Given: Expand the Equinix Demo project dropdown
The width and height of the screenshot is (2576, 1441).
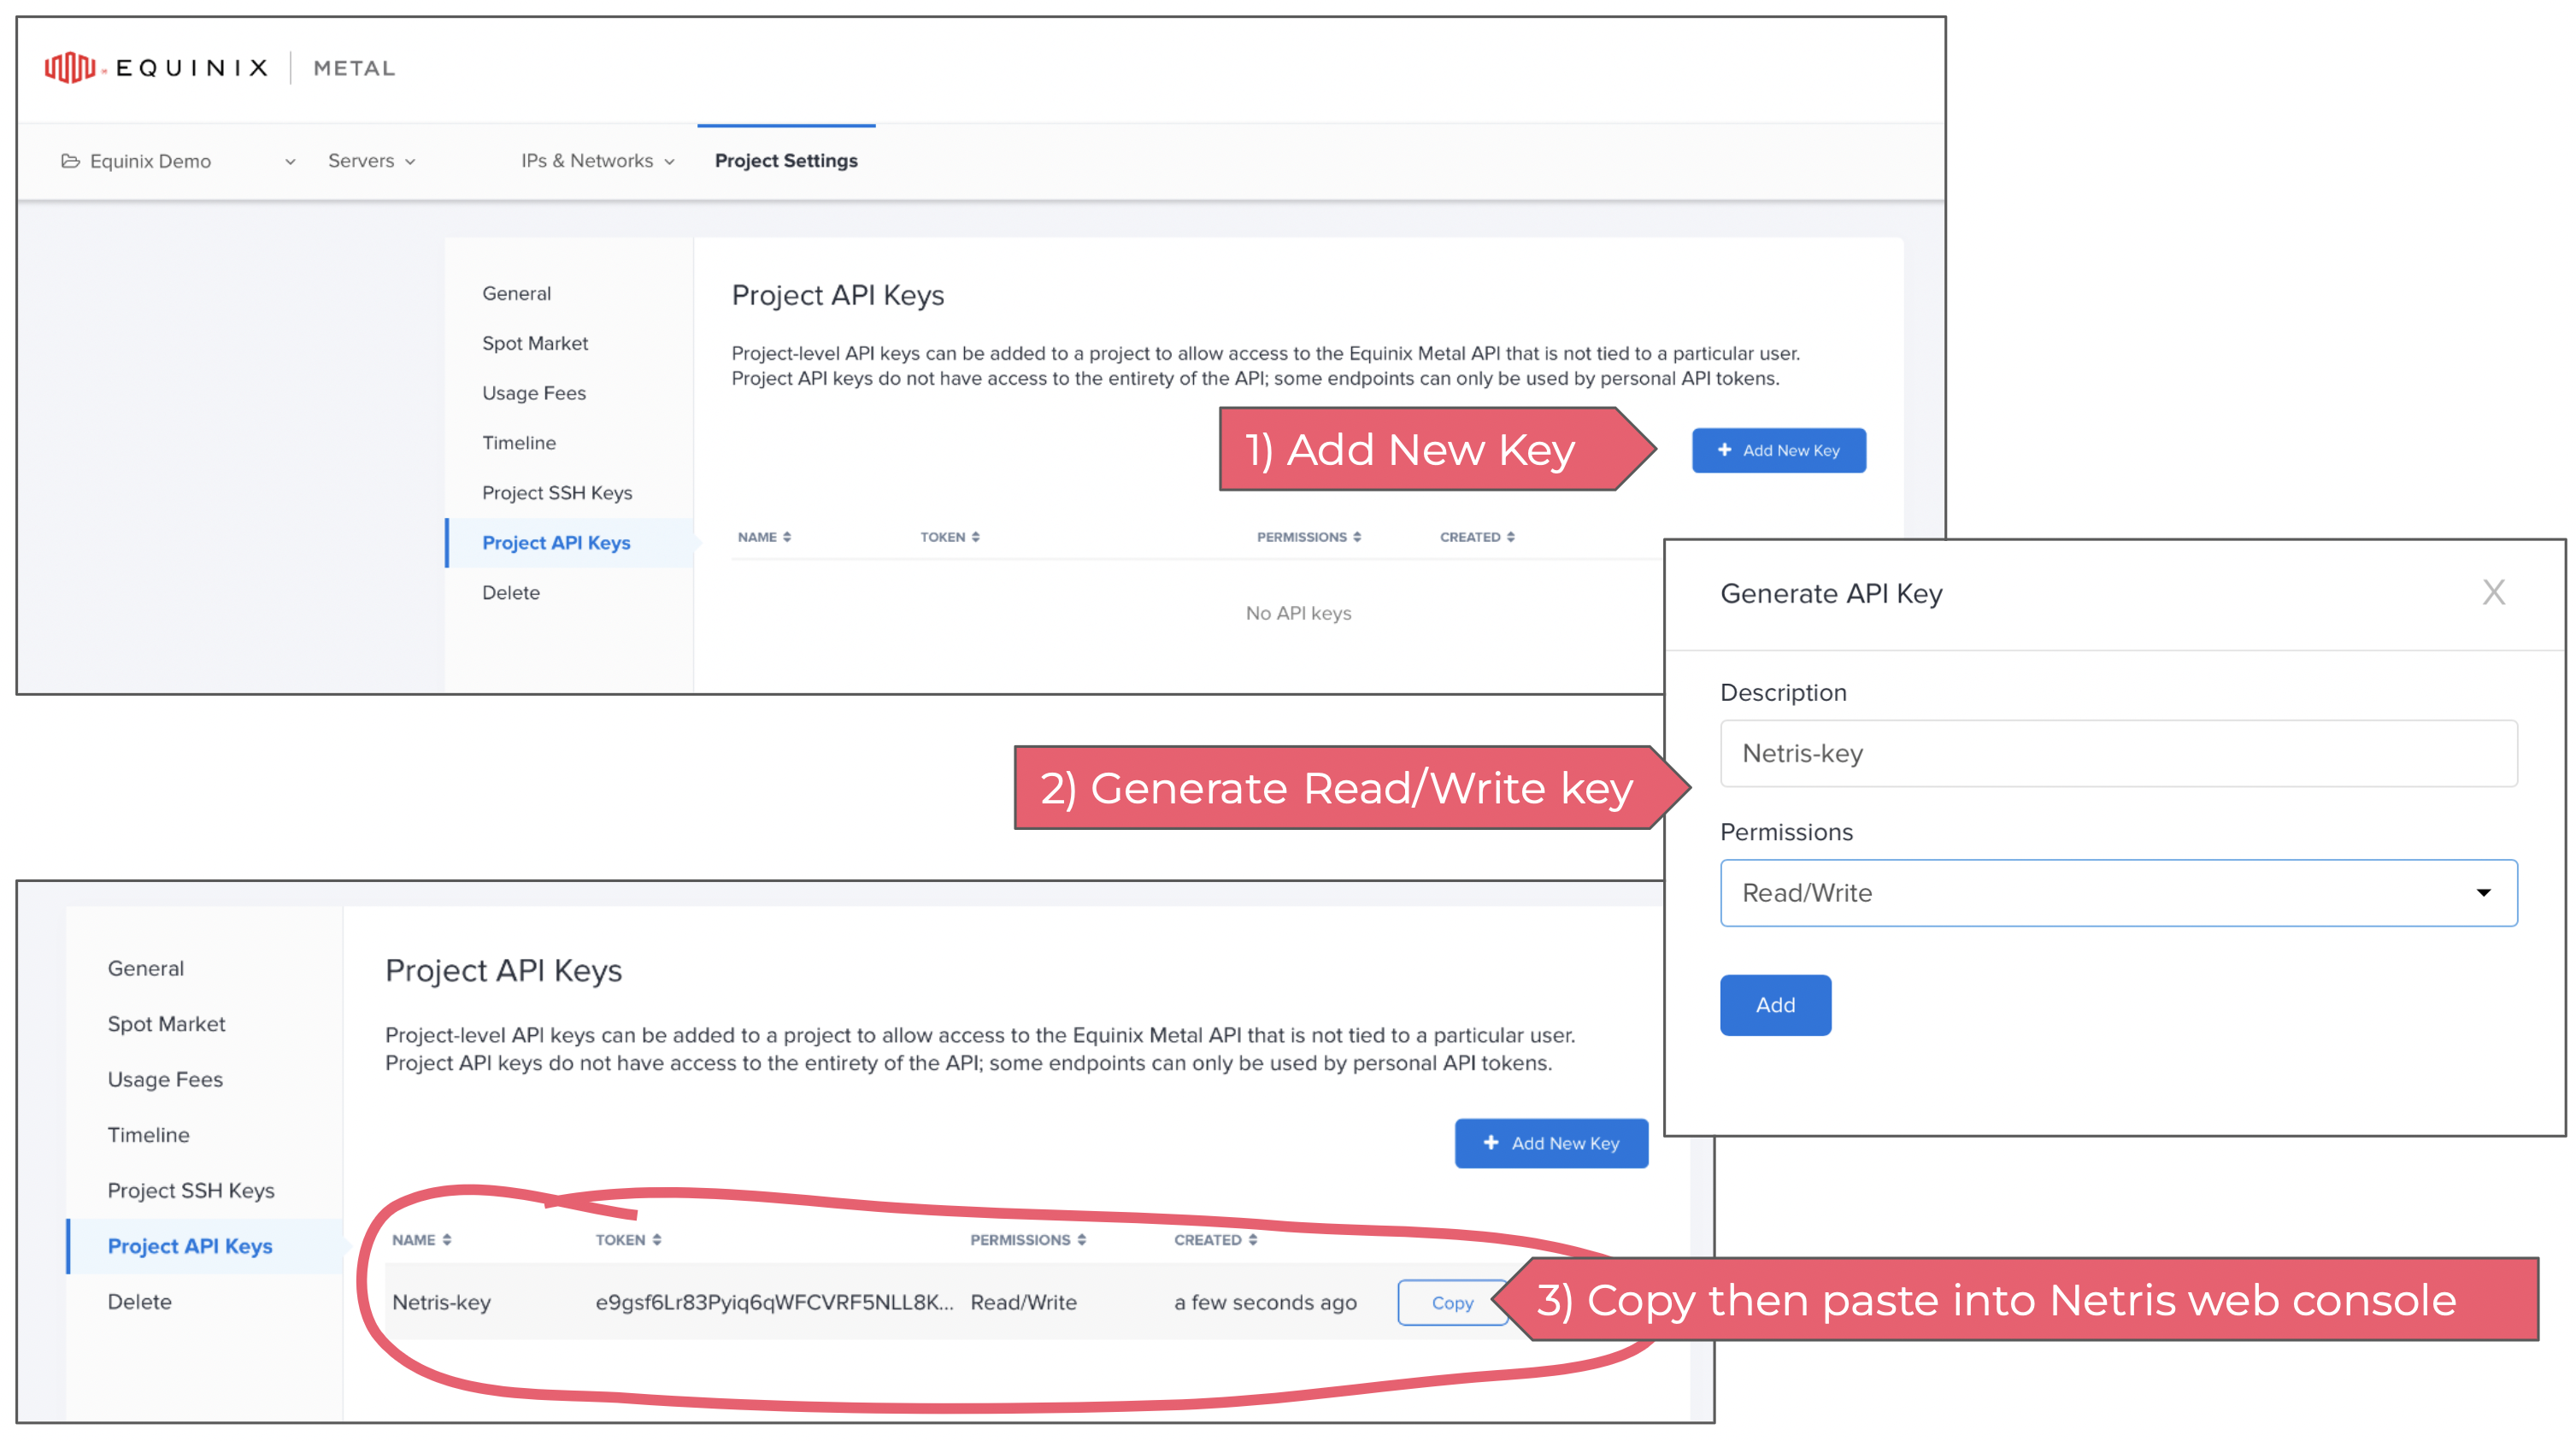Looking at the screenshot, I should 290,162.
